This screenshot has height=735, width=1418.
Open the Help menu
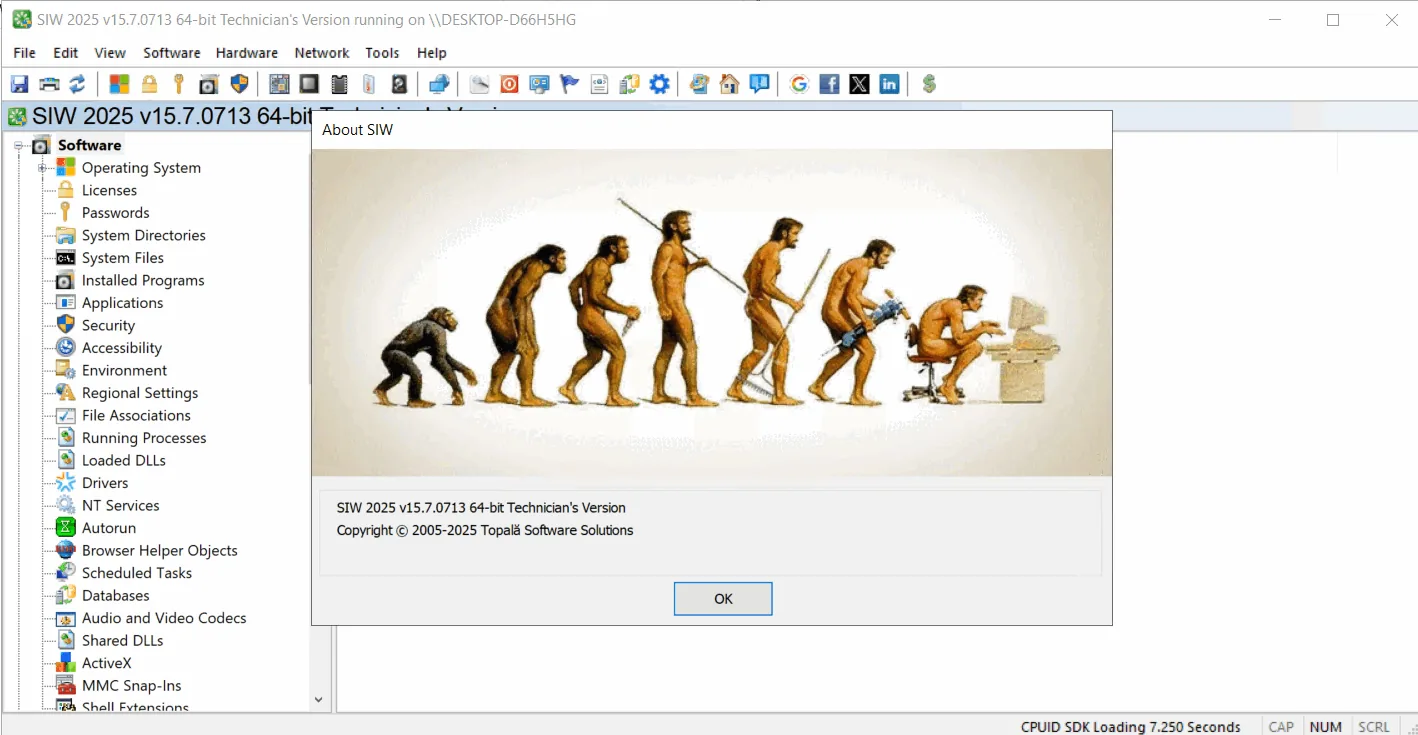click(x=432, y=53)
